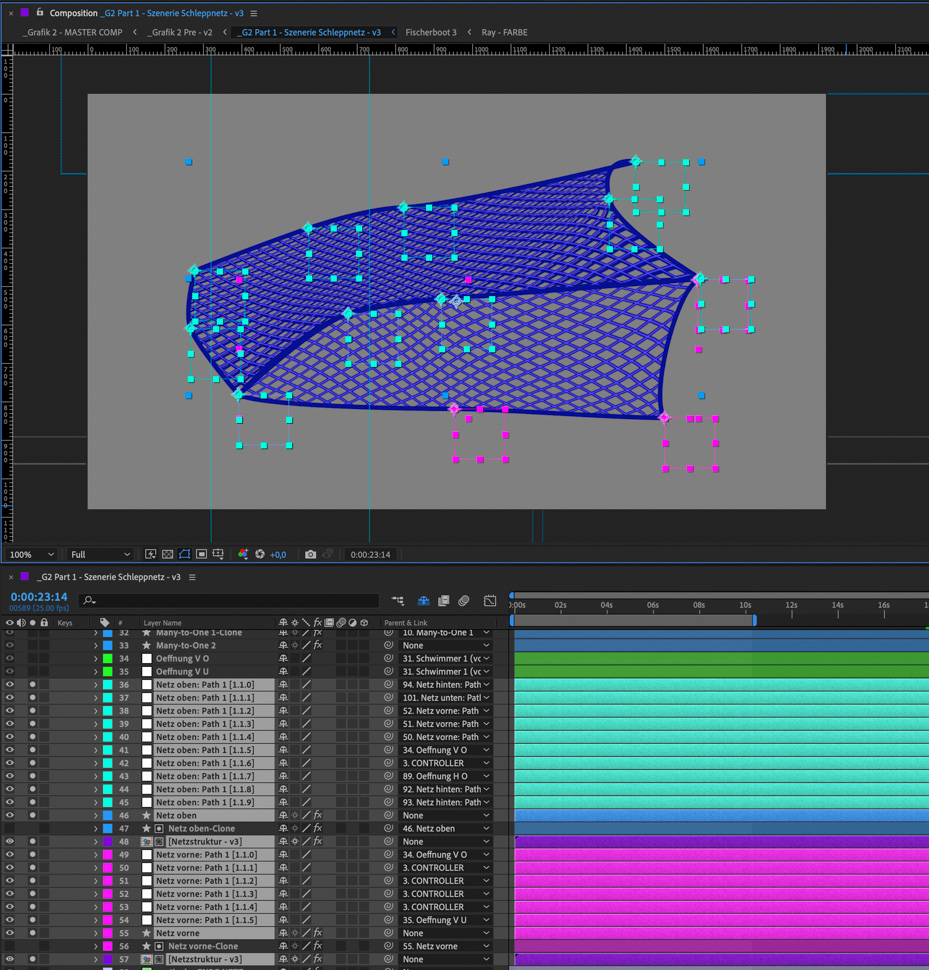Click the snapshot camera icon in viewer
Screen dimensions: 929x970
310,554
